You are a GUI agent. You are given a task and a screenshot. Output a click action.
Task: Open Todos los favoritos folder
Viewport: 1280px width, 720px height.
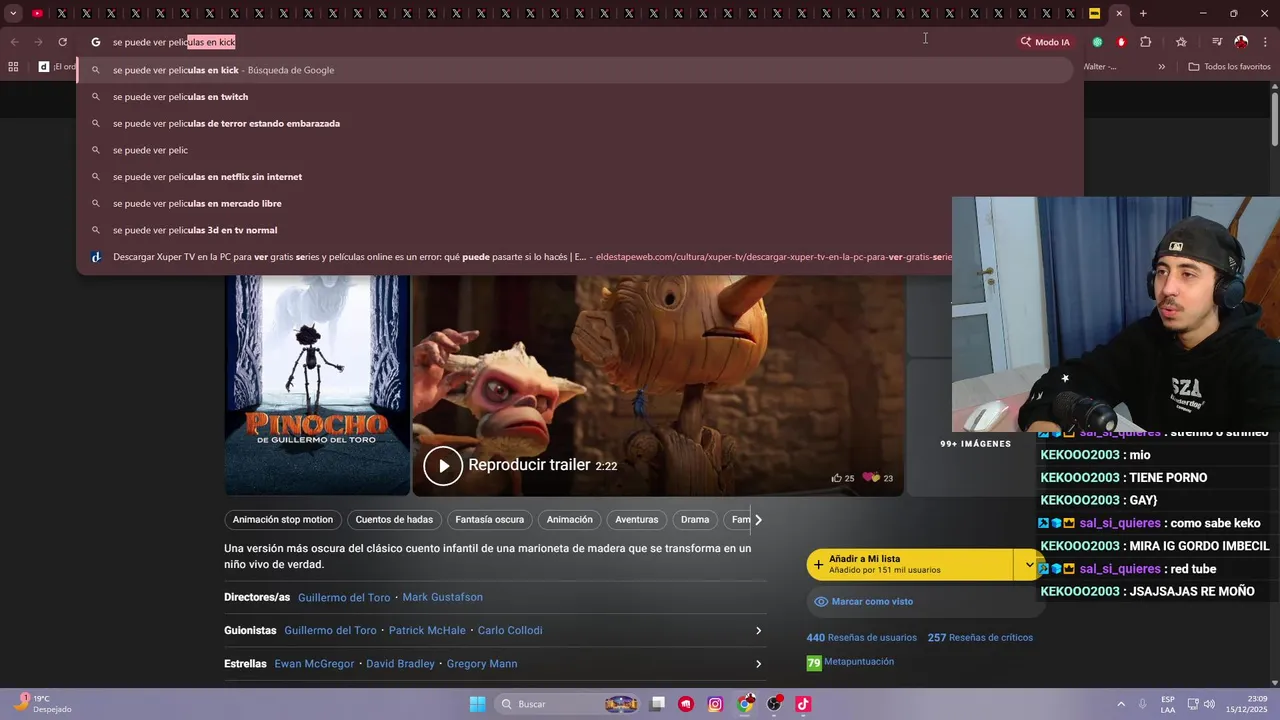[x=1229, y=67]
